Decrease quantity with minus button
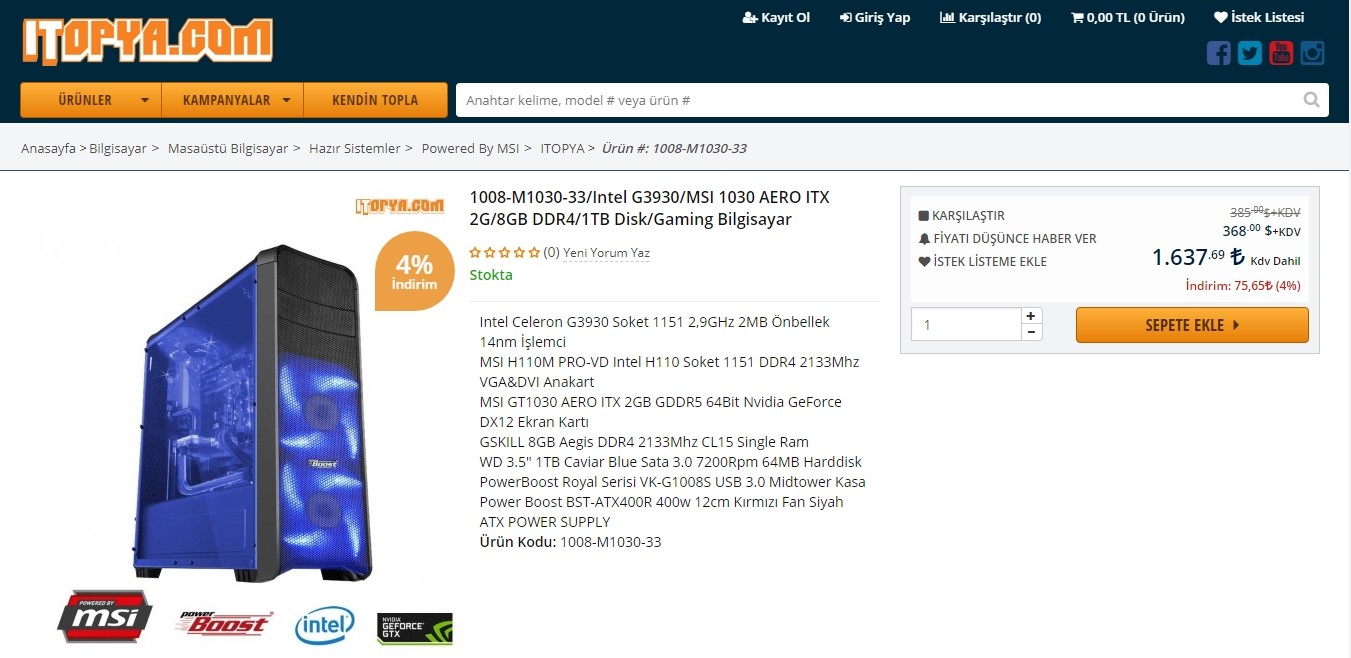The width and height of the screenshot is (1351, 658). click(1031, 332)
